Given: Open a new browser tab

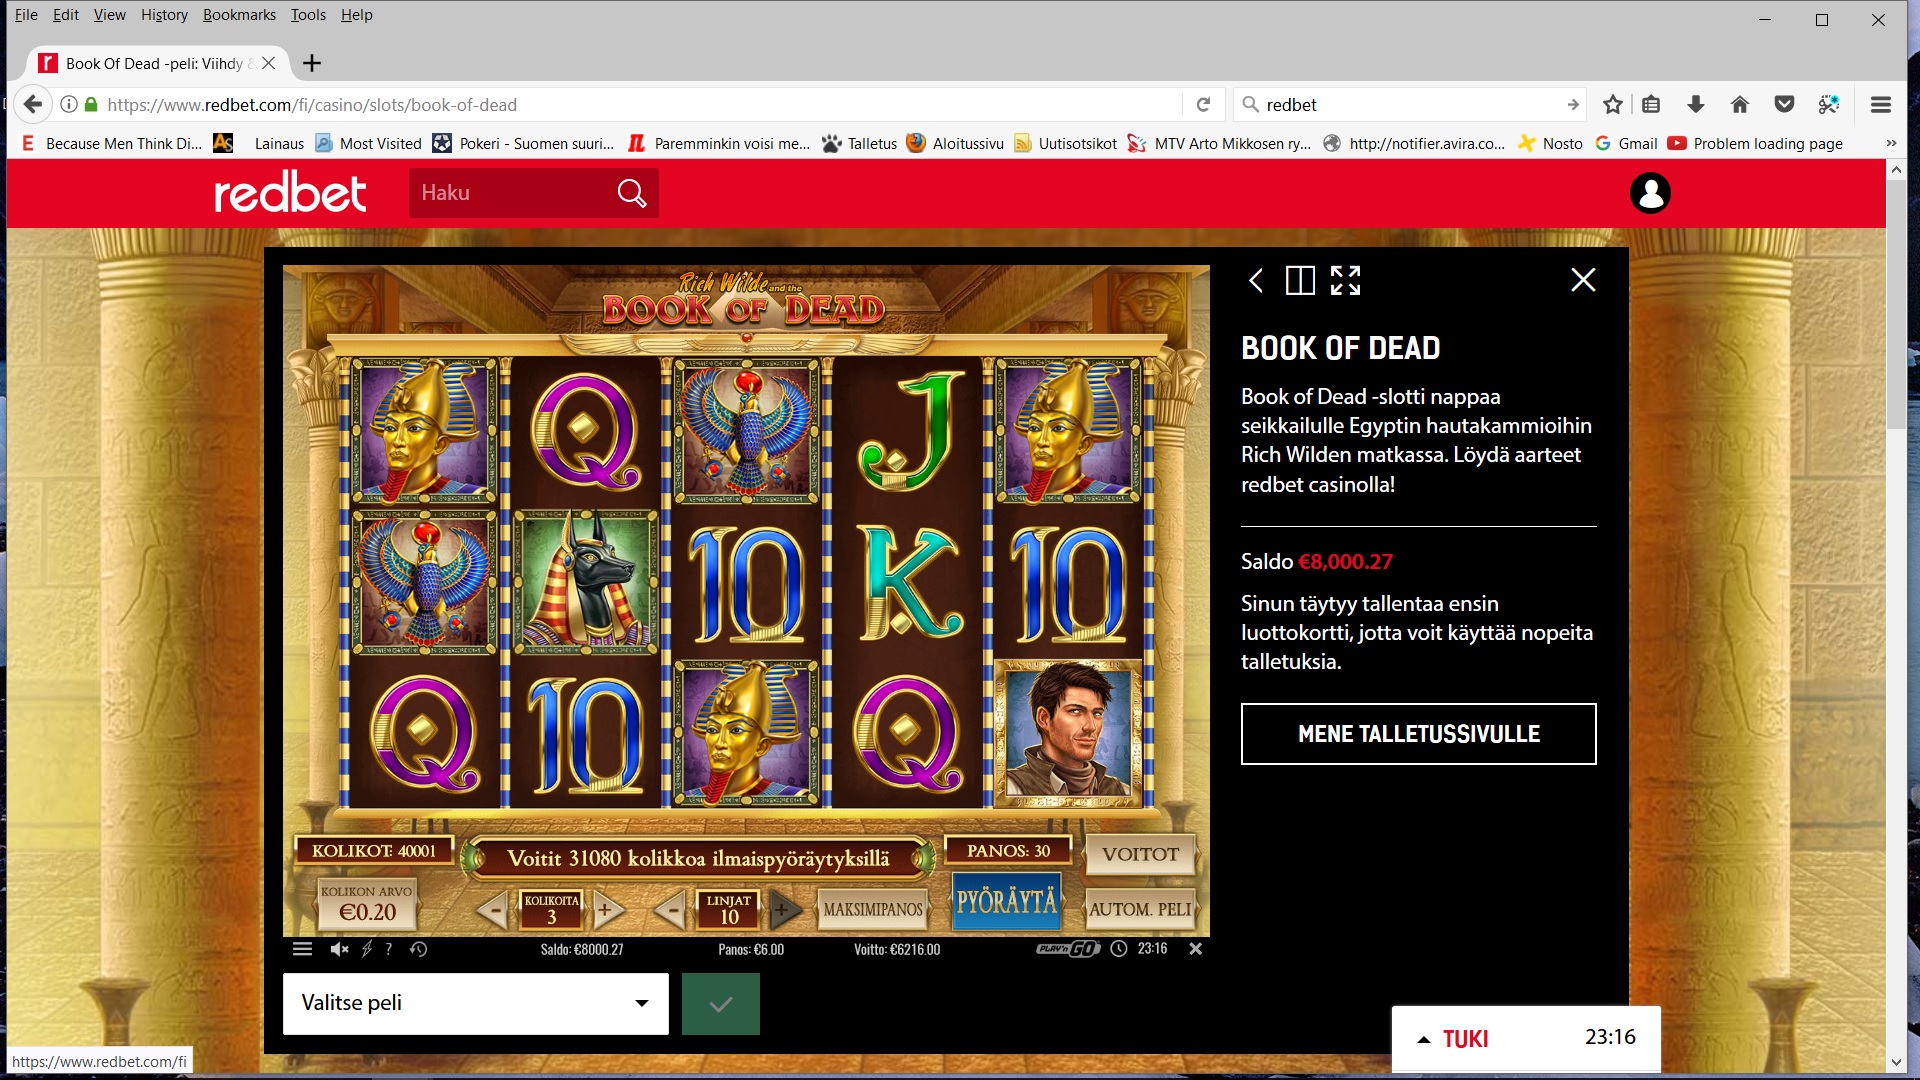Looking at the screenshot, I should (x=312, y=63).
